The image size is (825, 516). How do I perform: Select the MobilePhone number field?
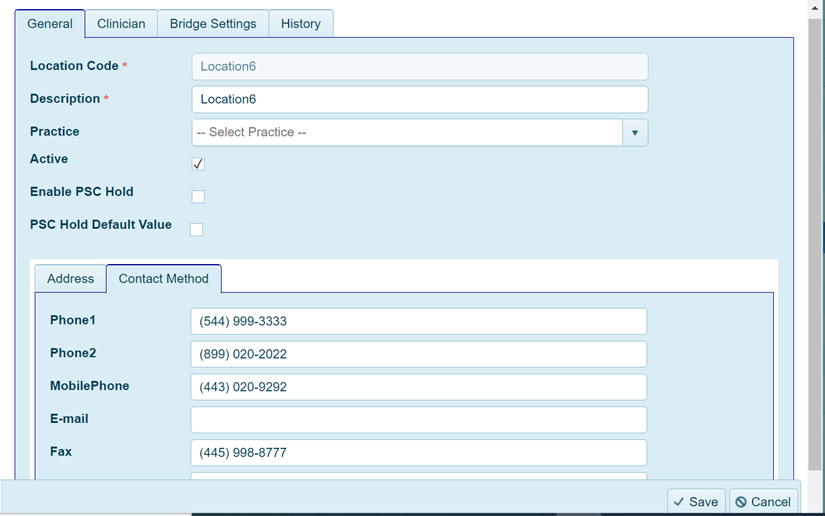tap(418, 387)
